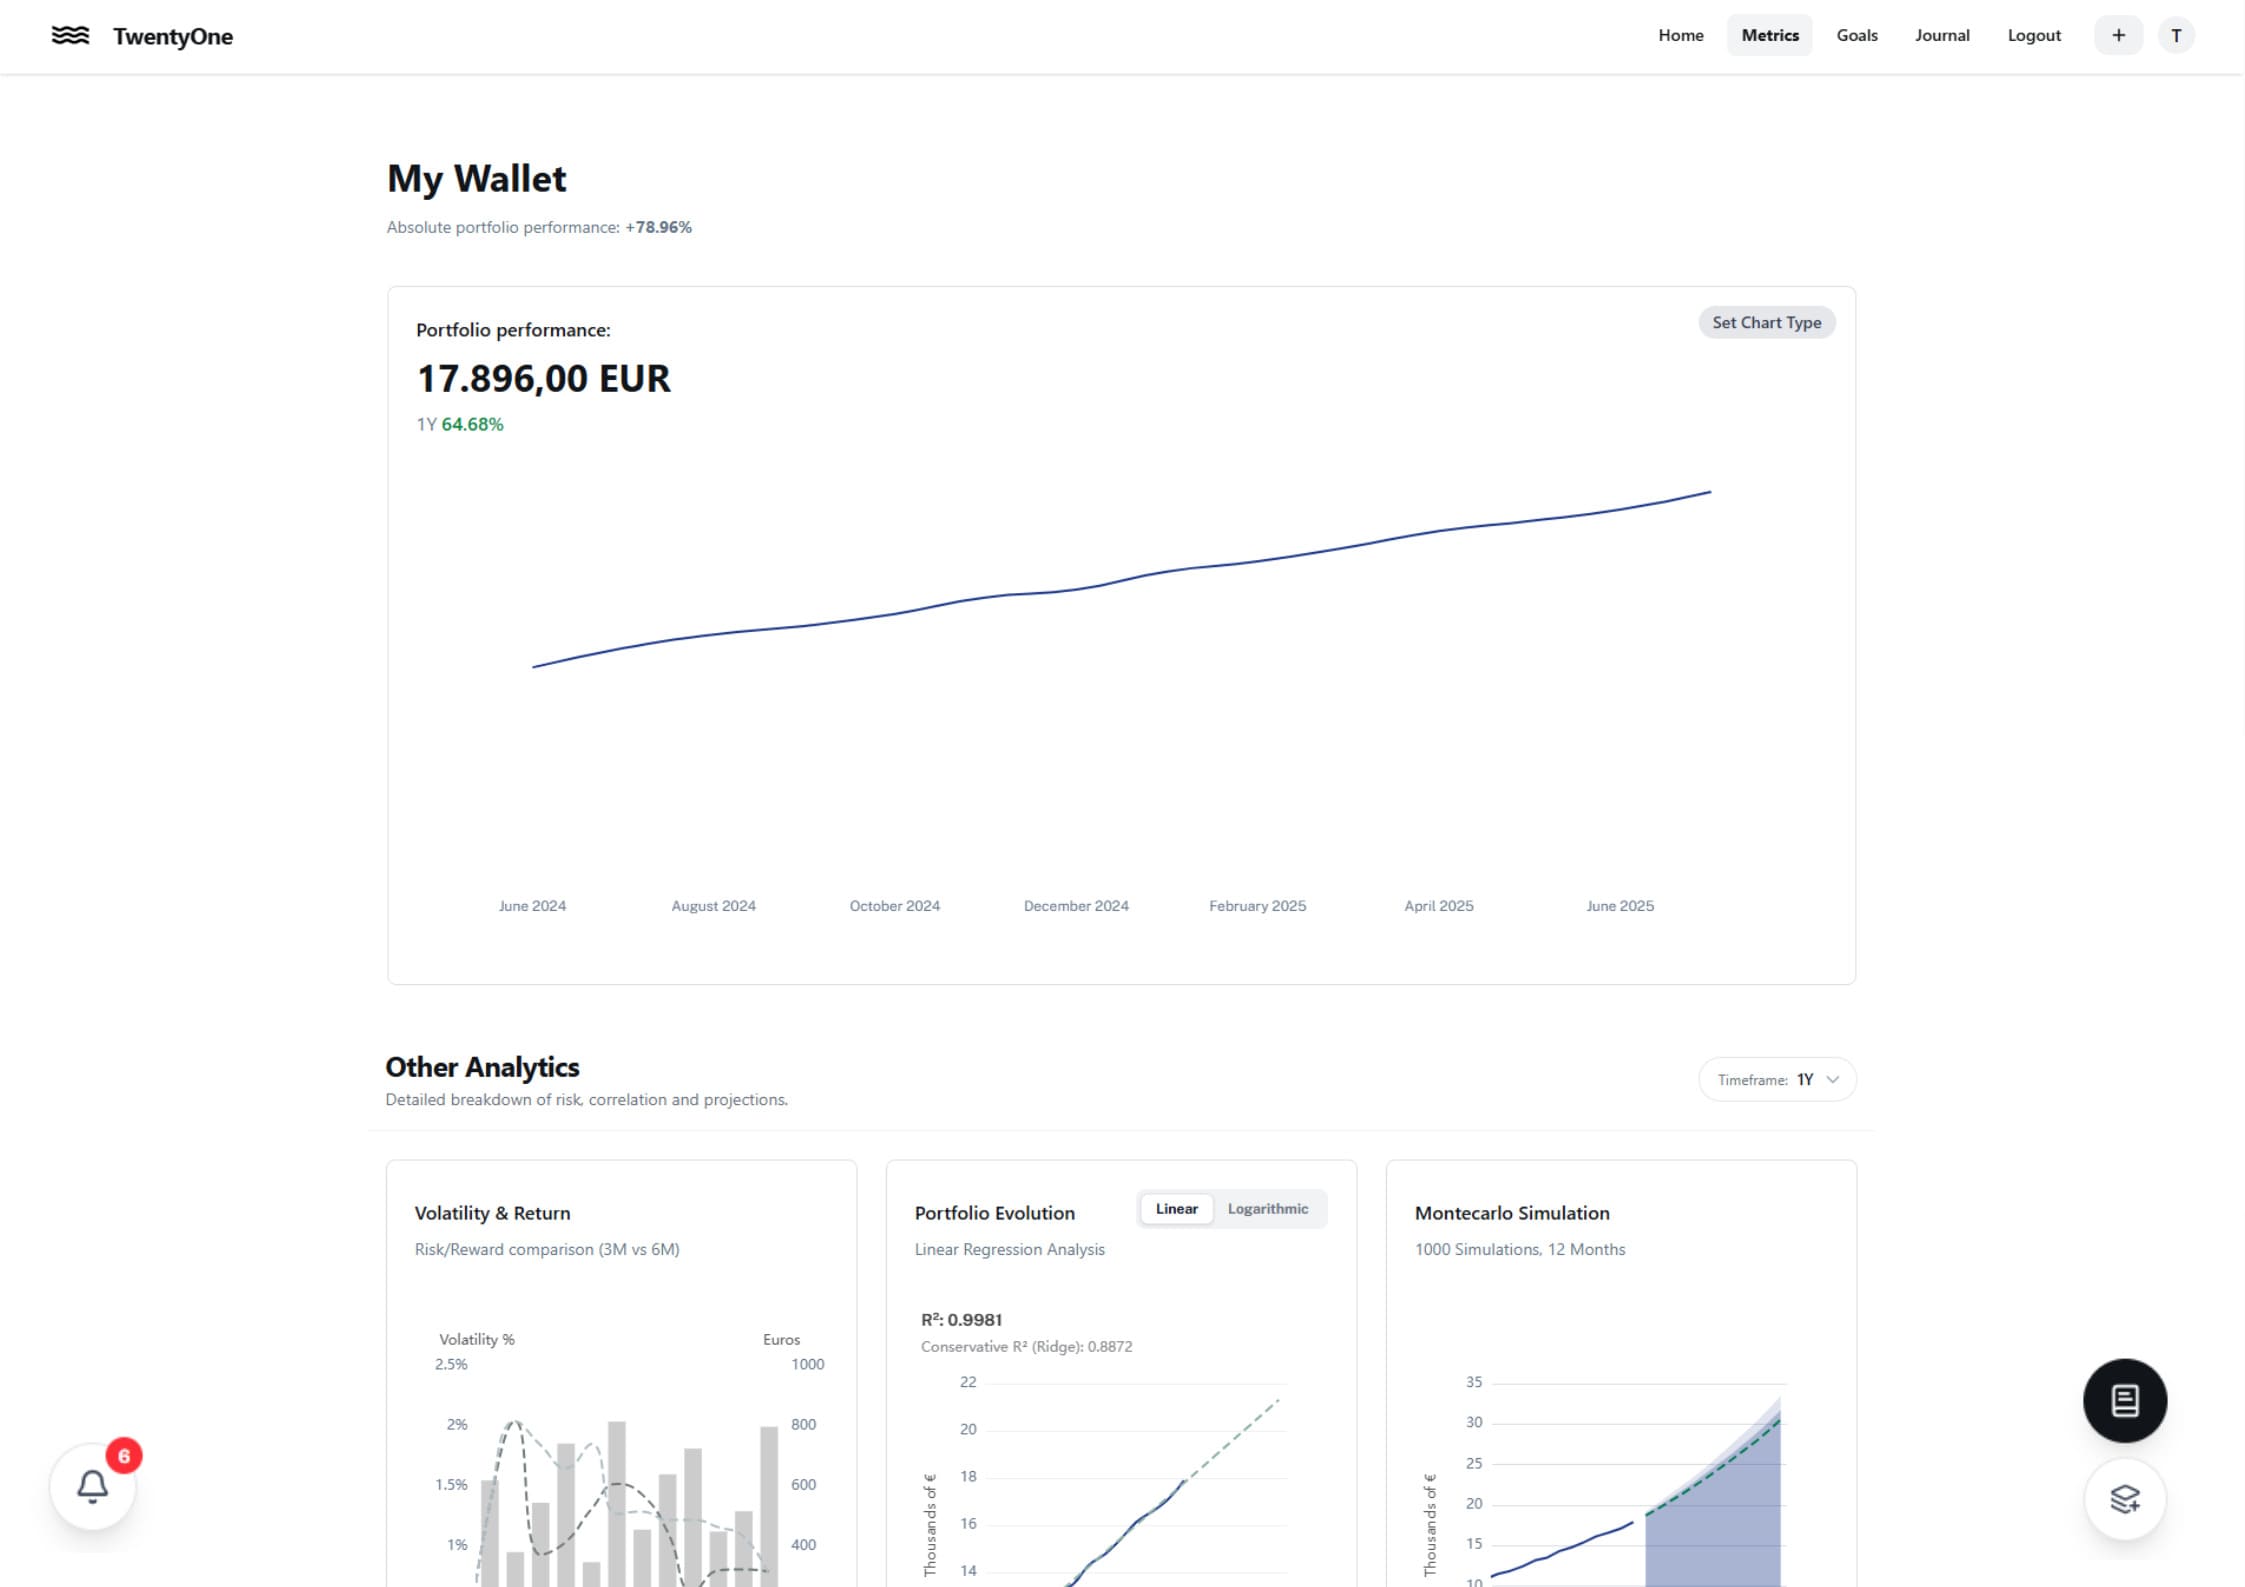Go to the Home menu item
Screen dimensions: 2245x1587
(1680, 36)
